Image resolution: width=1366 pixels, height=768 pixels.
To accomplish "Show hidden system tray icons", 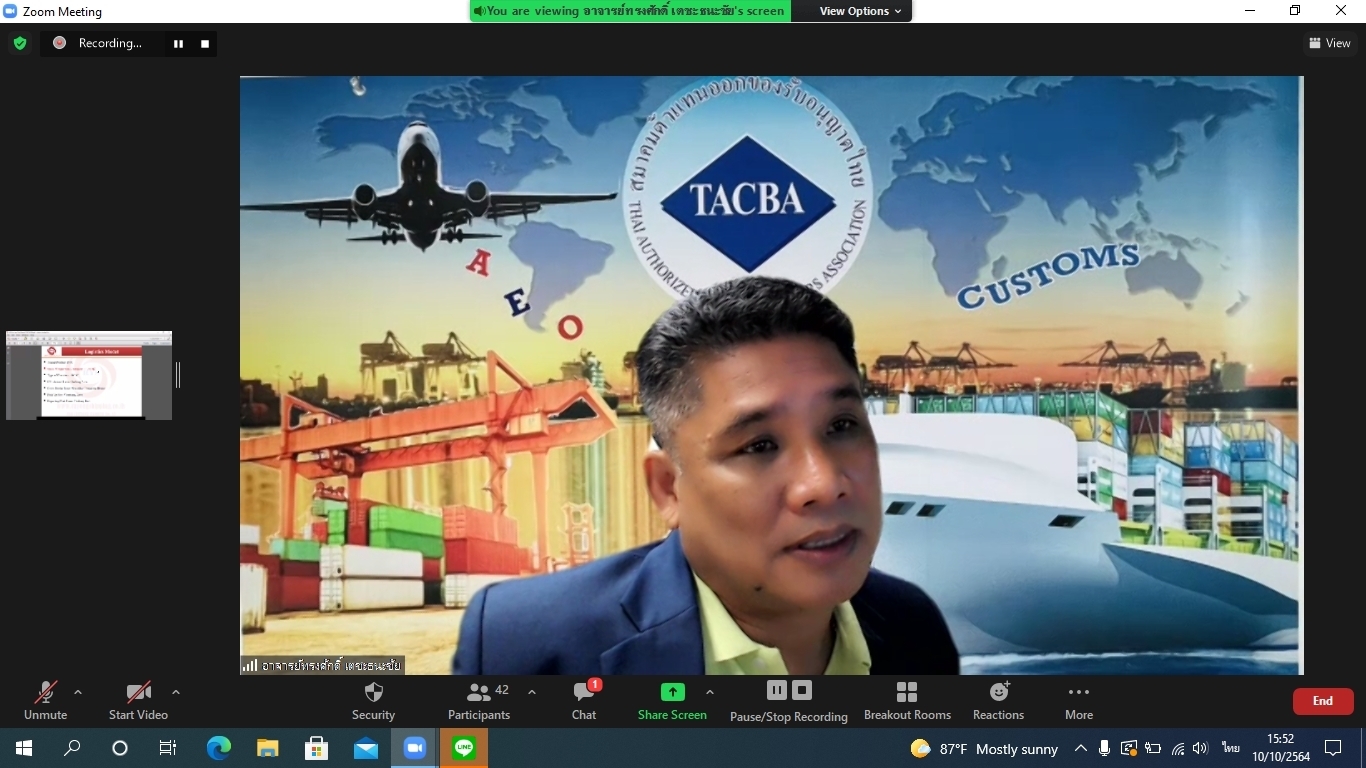I will click(x=1081, y=748).
